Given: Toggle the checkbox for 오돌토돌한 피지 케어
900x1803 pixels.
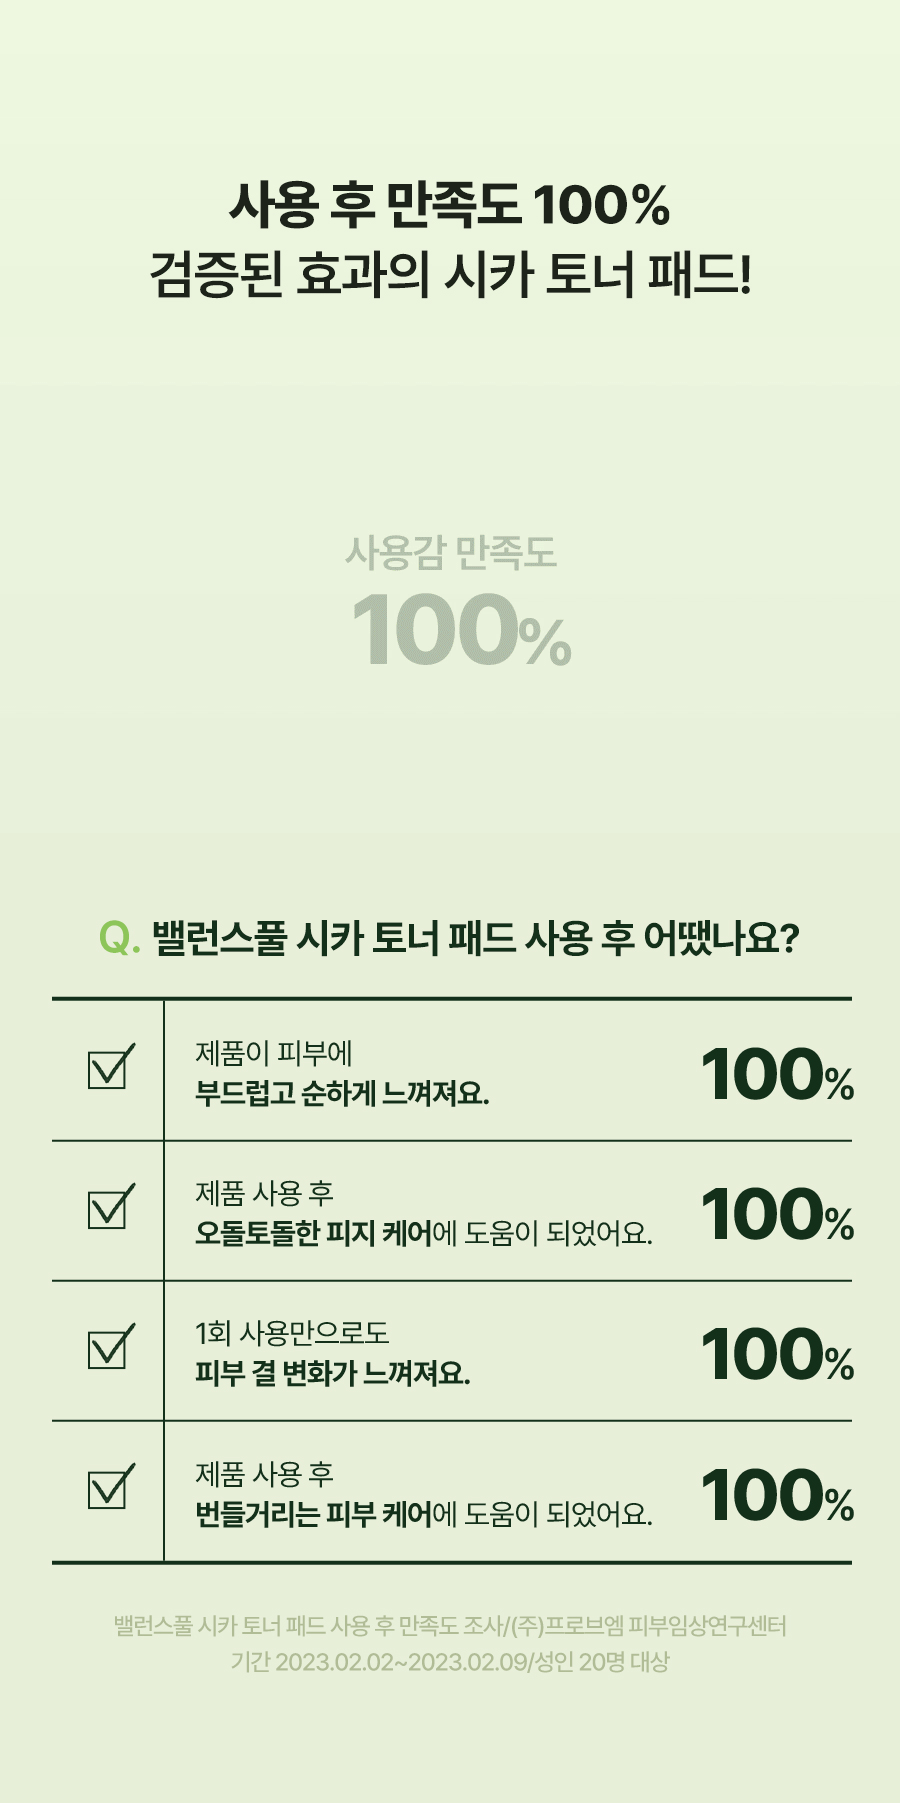Looking at the screenshot, I should point(109,1209).
